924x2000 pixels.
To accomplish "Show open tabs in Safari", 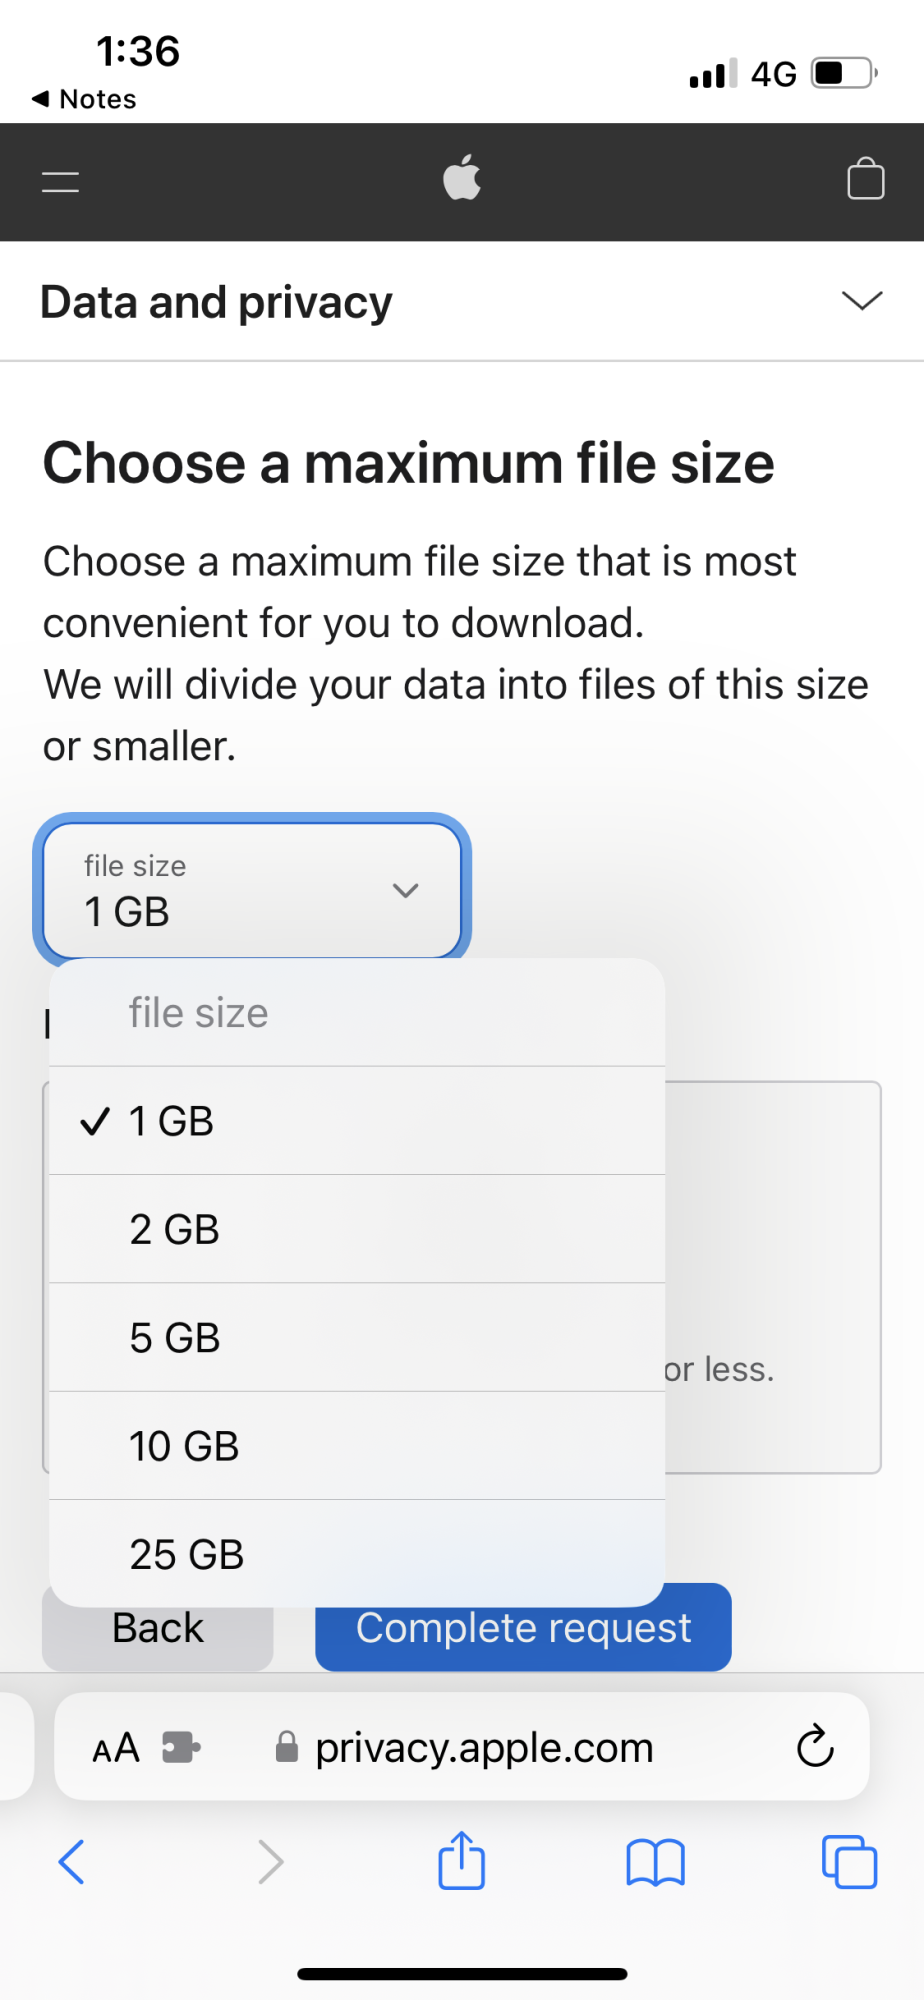I will click(849, 1862).
